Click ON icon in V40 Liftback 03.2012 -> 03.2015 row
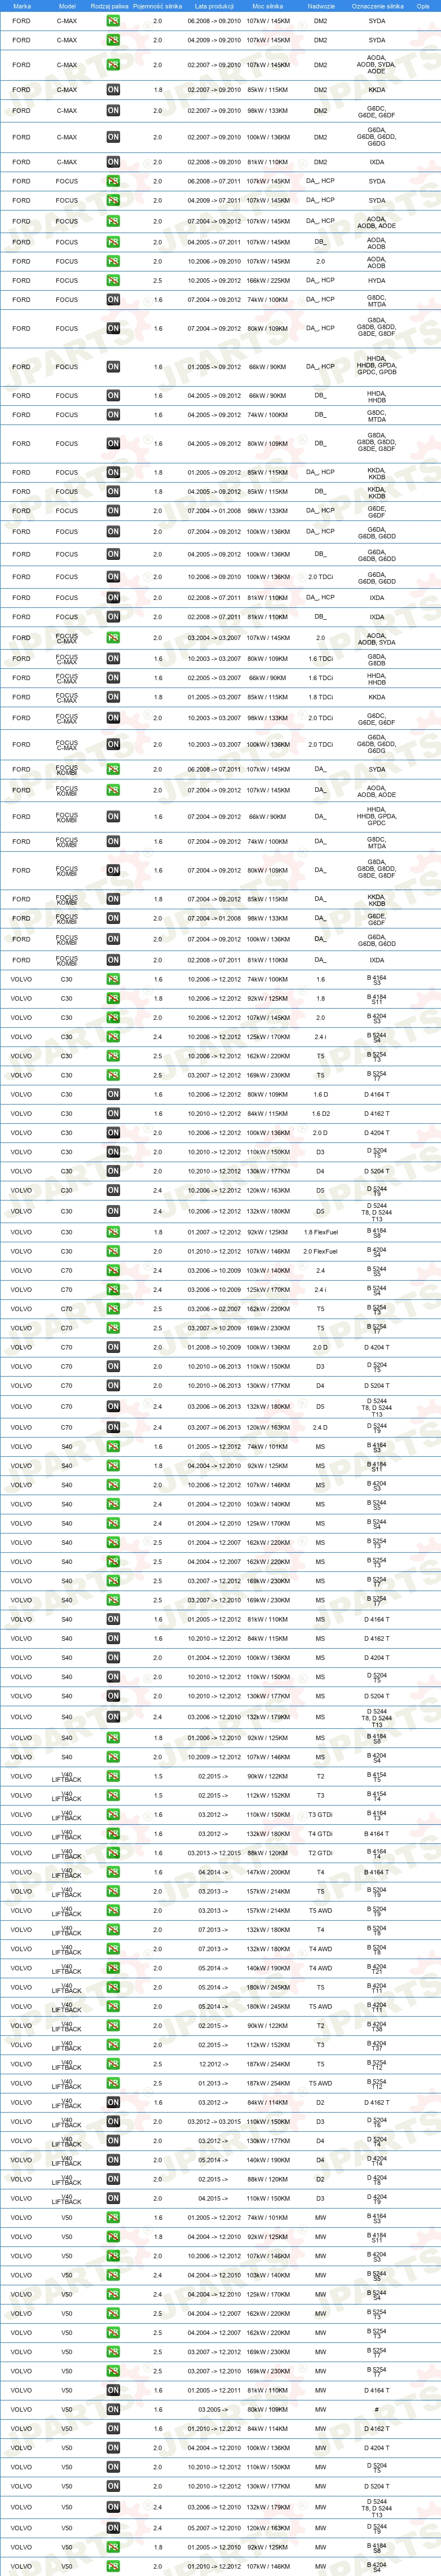The image size is (441, 2576). click(x=113, y=2121)
